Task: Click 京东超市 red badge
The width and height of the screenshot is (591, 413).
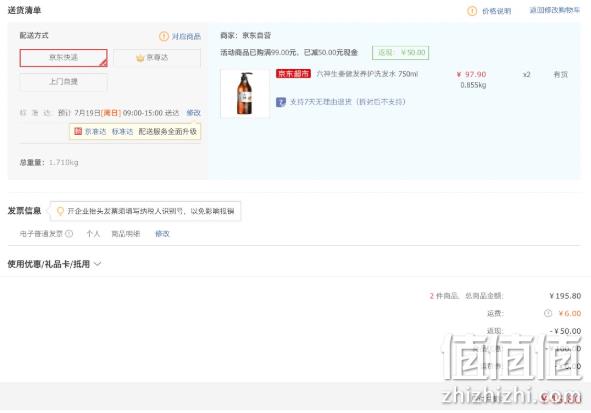Action: [x=293, y=73]
